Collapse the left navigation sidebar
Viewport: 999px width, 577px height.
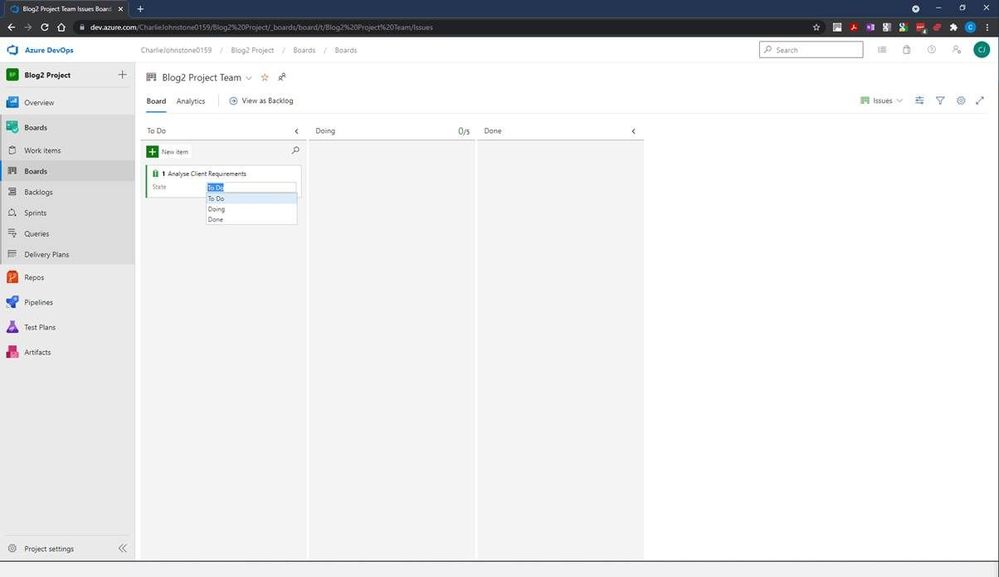pos(122,548)
